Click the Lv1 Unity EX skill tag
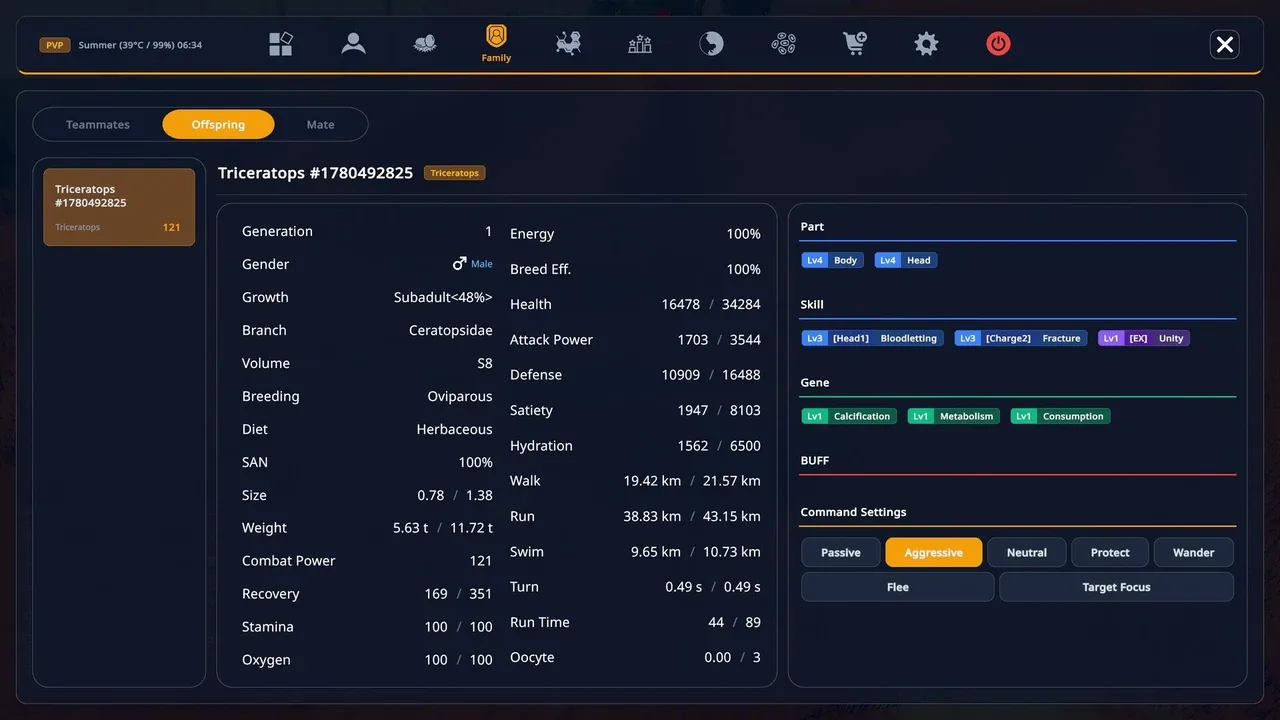The image size is (1280, 720). pyautogui.click(x=1144, y=338)
